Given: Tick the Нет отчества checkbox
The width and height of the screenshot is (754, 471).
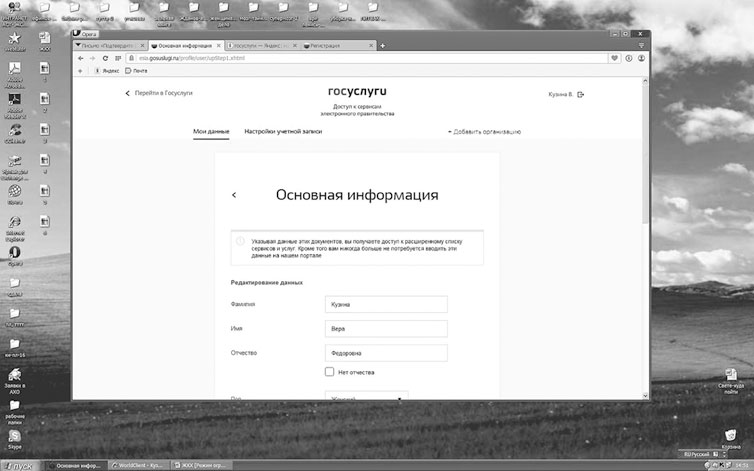Looking at the screenshot, I should click(329, 372).
